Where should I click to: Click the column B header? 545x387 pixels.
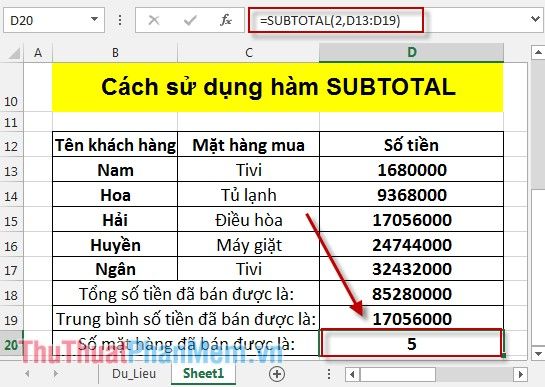click(115, 53)
